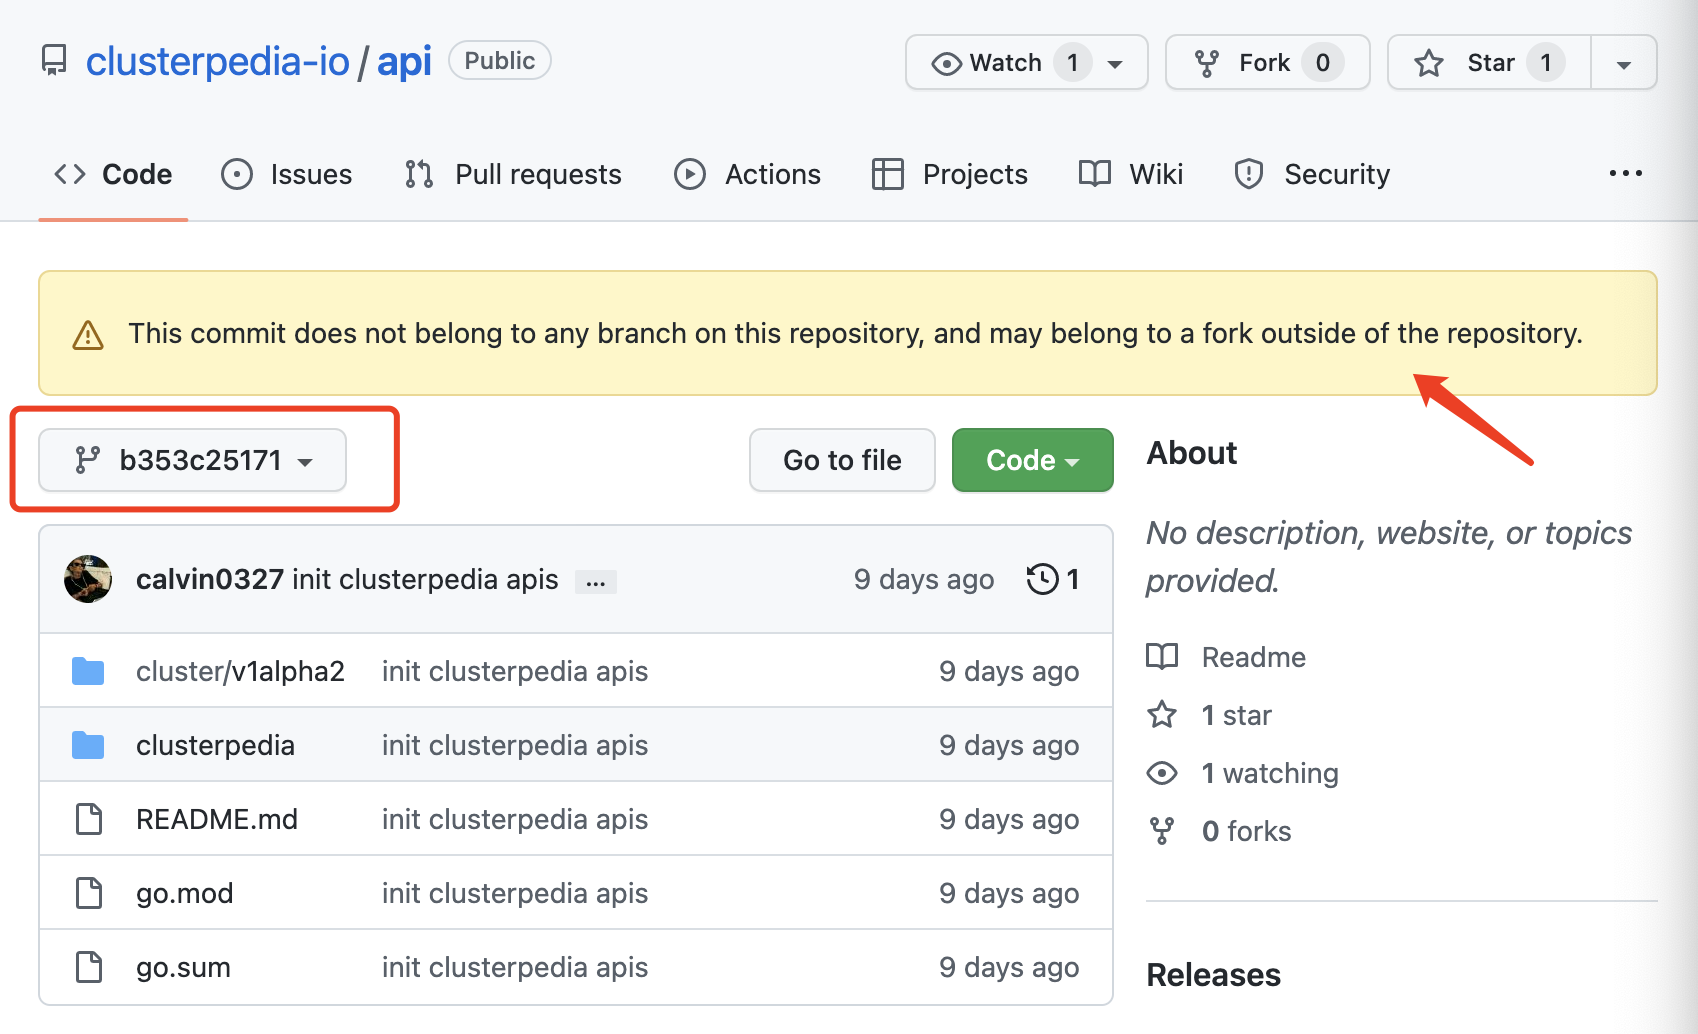
Task: Select the Code tab's angle-brackets icon
Action: (68, 173)
